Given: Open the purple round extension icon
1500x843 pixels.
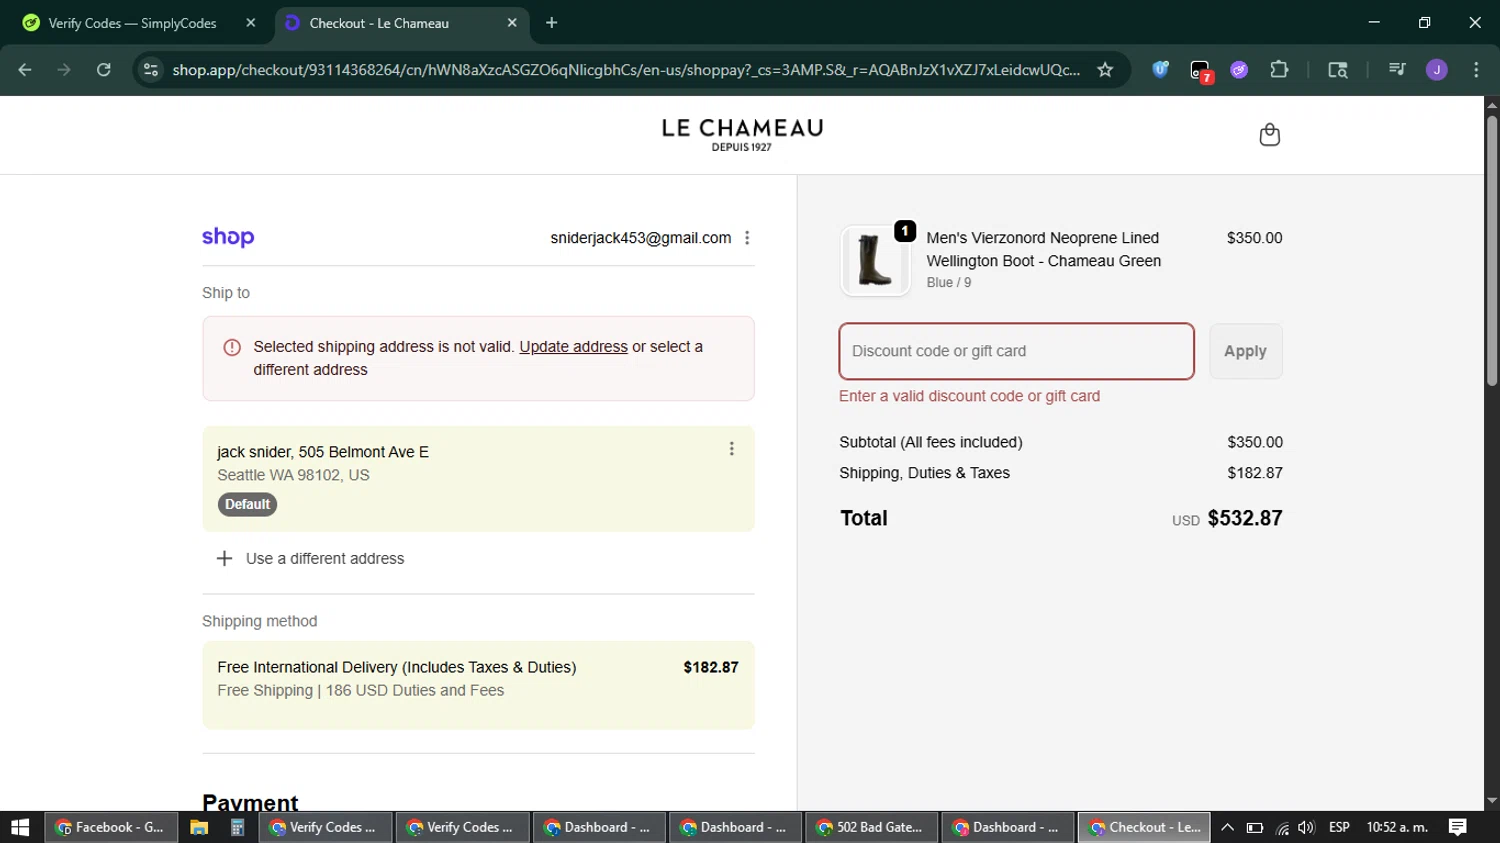Looking at the screenshot, I should point(1239,70).
